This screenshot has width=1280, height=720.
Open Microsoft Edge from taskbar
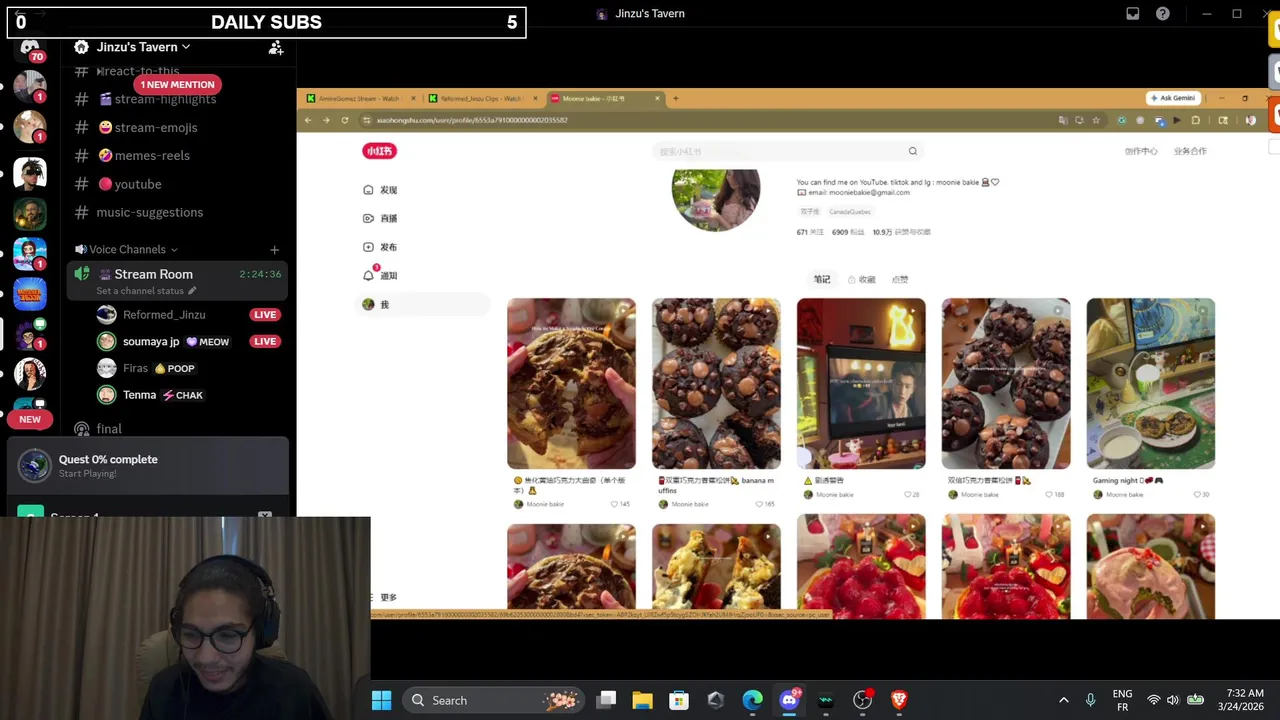tap(752, 700)
